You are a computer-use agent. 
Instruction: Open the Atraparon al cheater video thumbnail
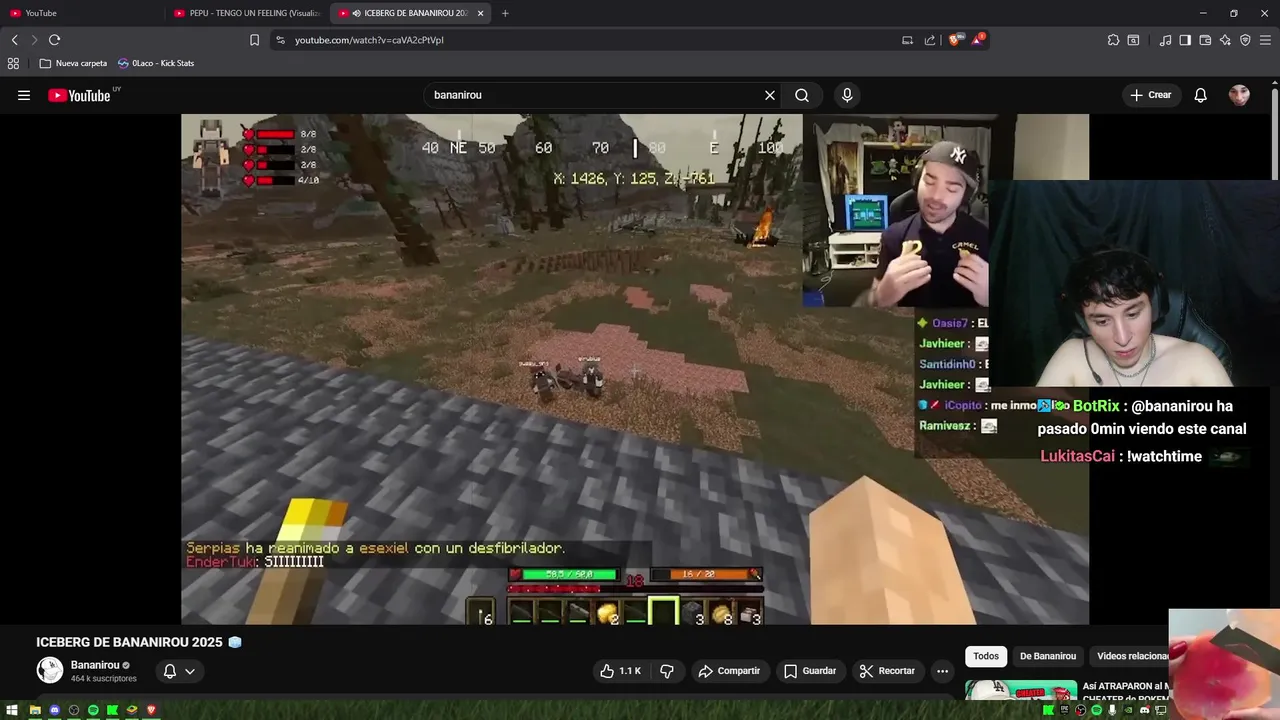point(1021,691)
